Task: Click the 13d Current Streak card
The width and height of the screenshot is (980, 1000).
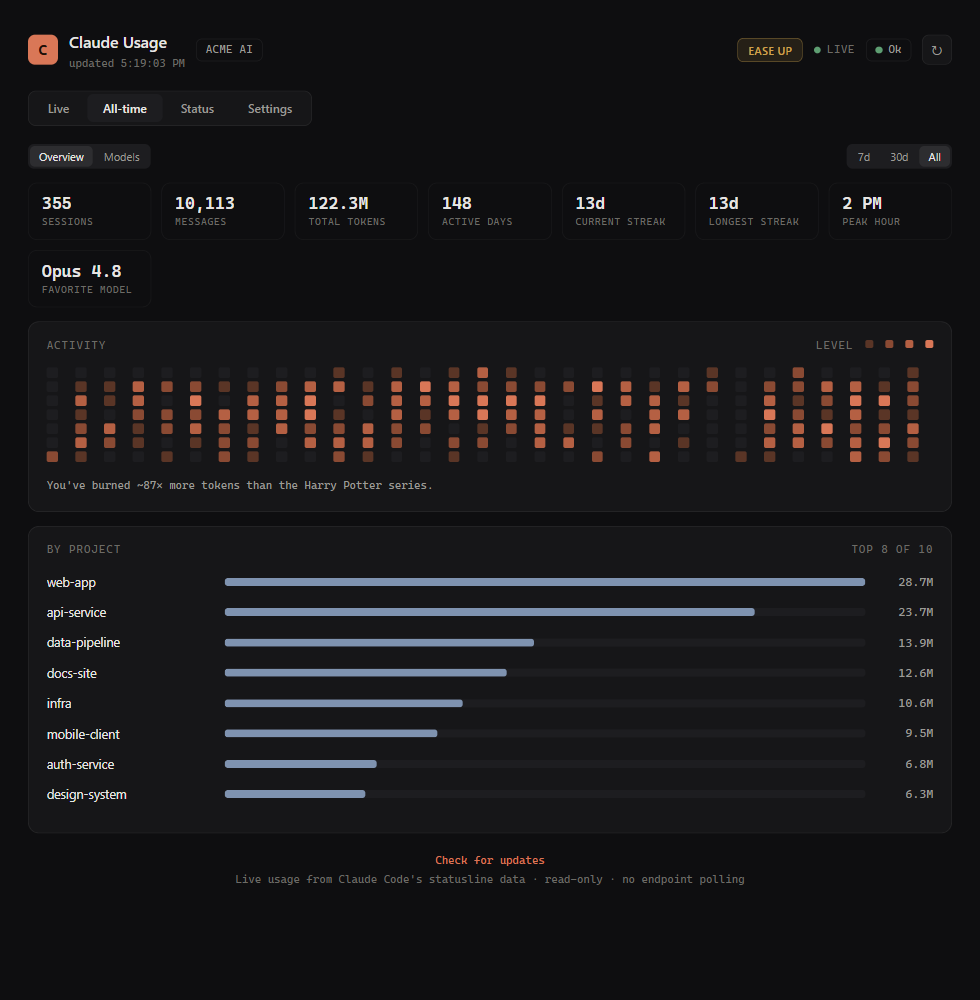Action: coord(624,211)
